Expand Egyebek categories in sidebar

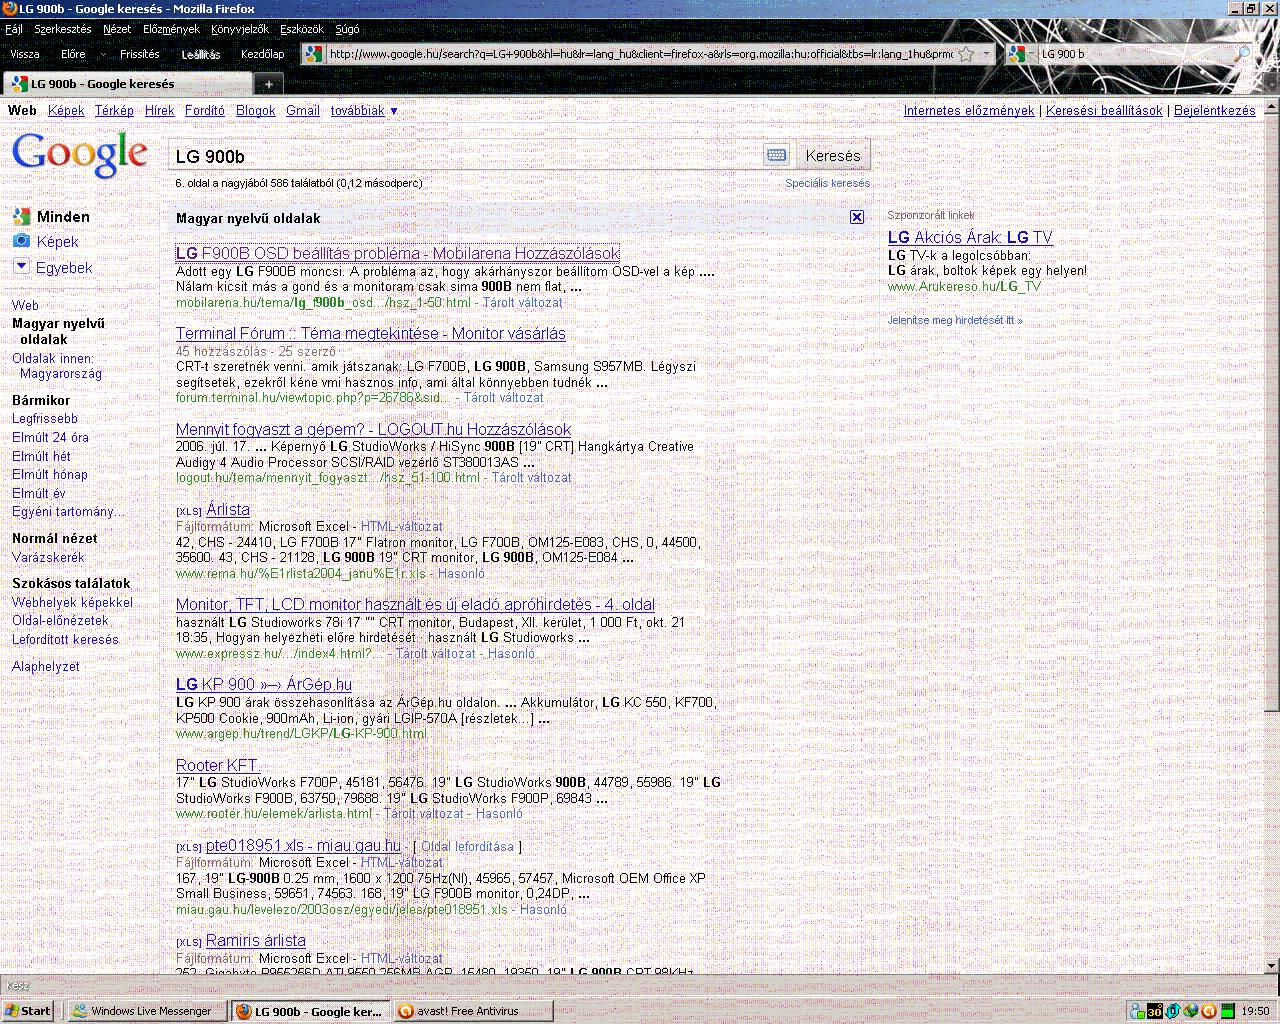(x=53, y=267)
